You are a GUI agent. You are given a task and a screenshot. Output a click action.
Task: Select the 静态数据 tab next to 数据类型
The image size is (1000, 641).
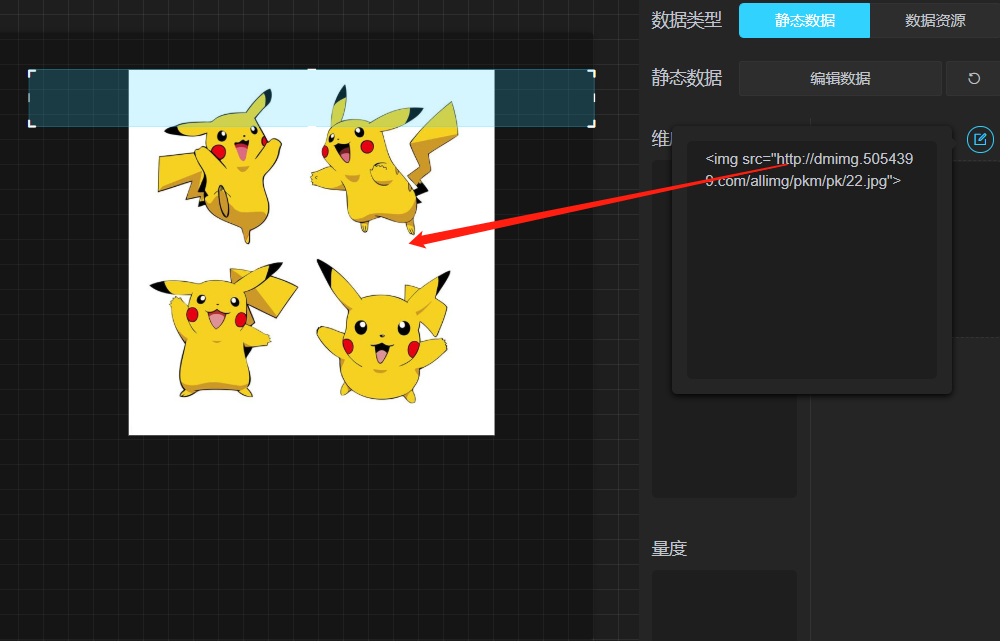(804, 20)
